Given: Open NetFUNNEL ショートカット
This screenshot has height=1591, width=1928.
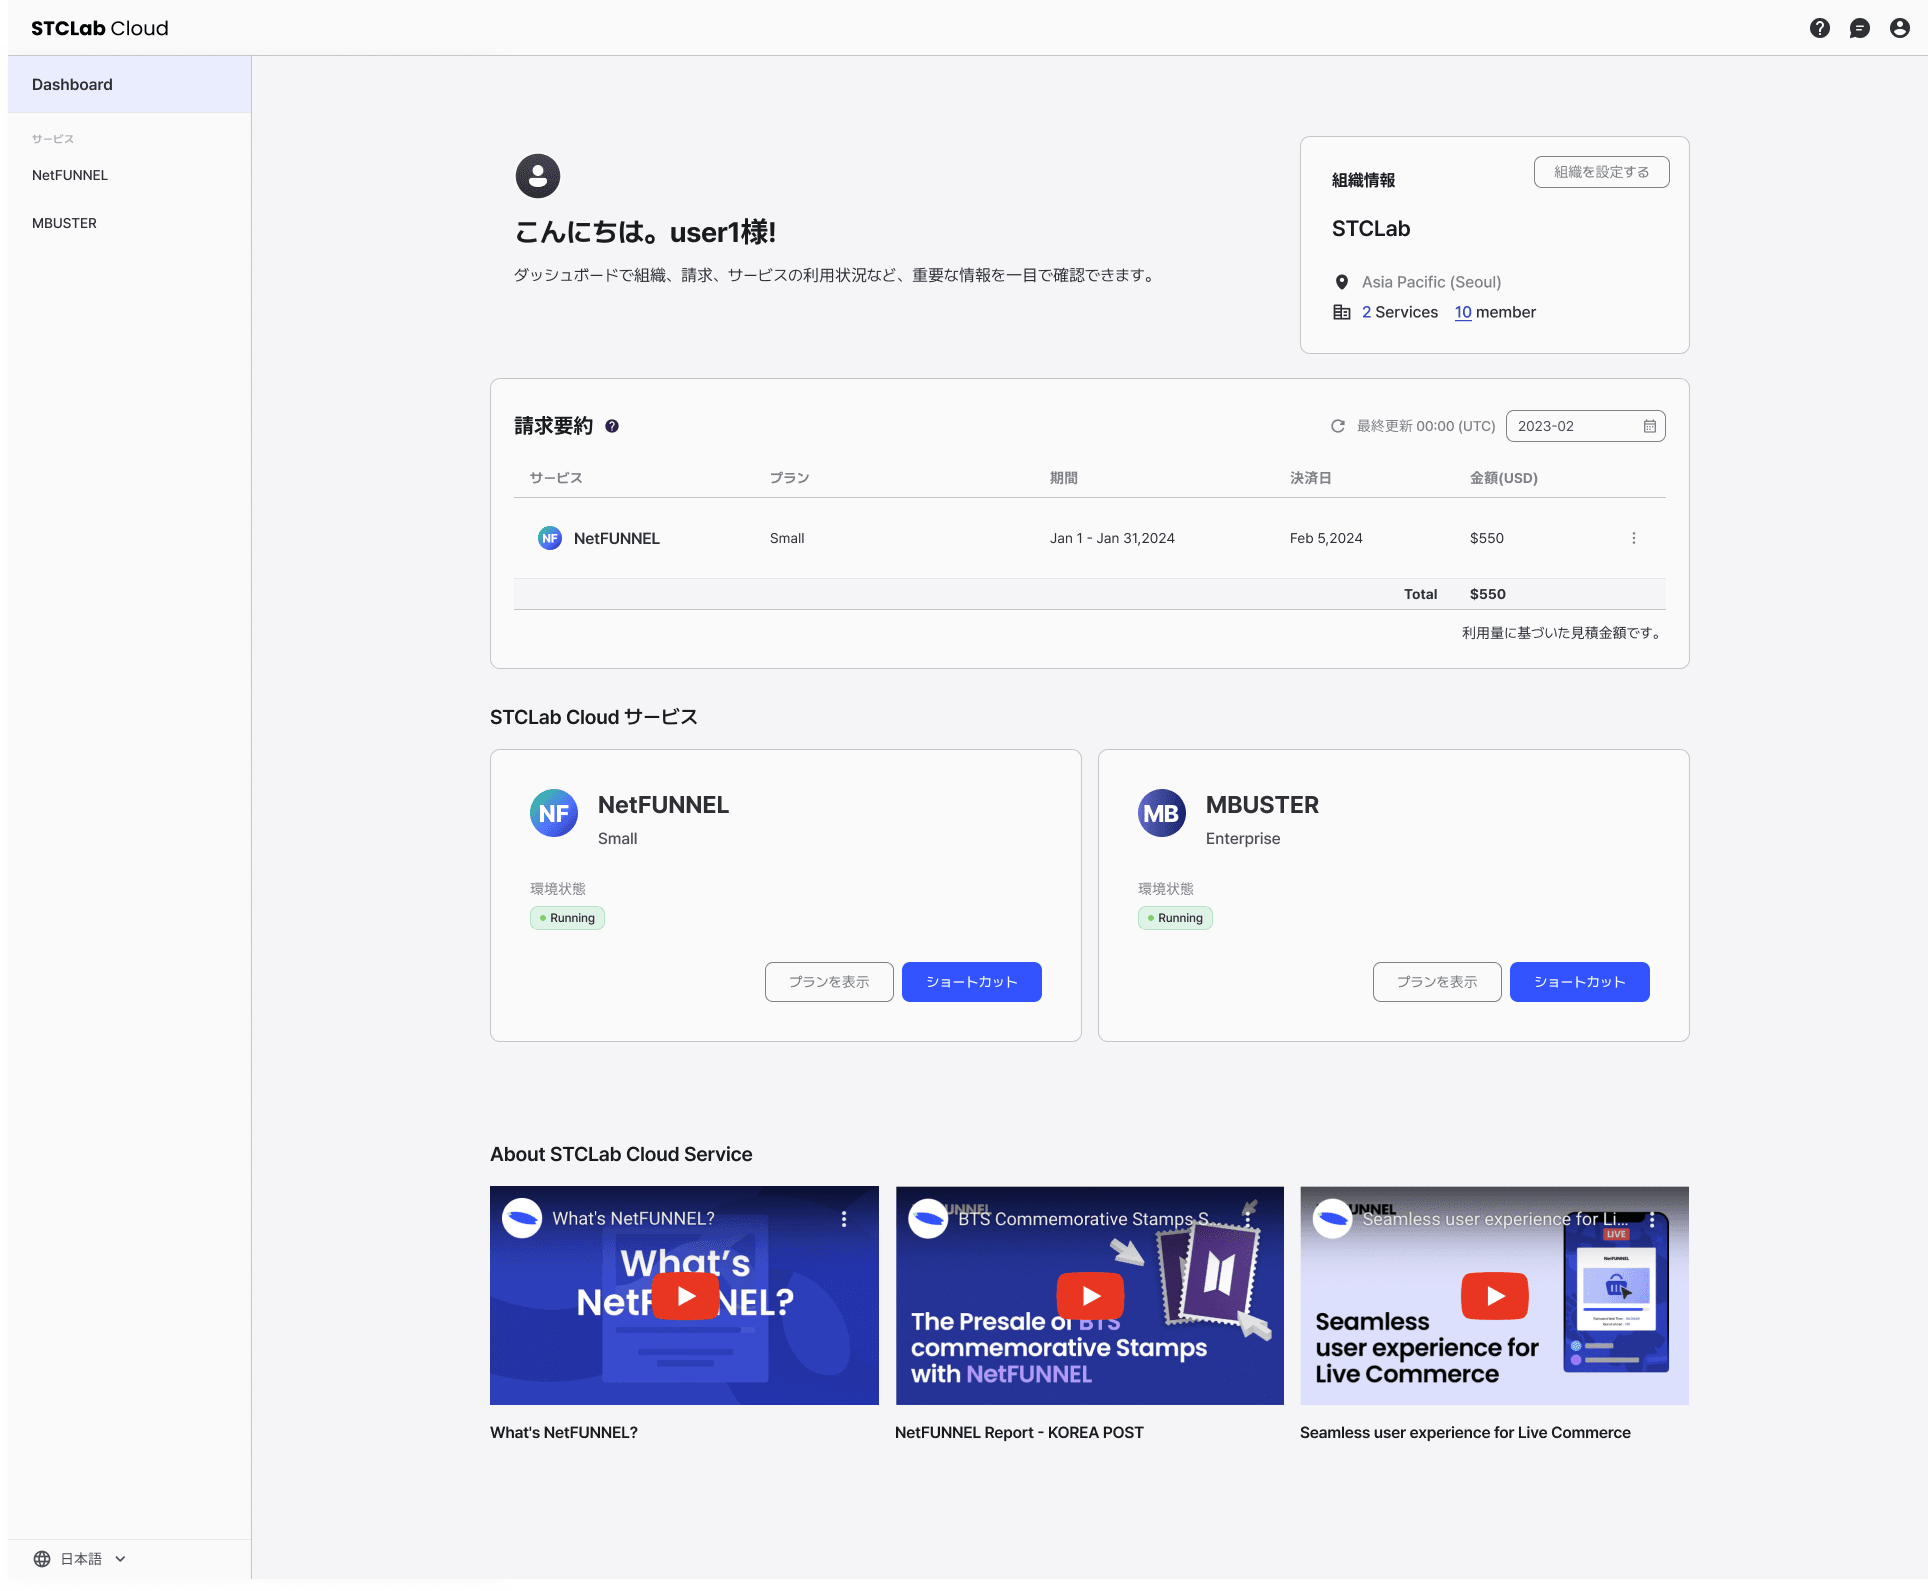Looking at the screenshot, I should pos(970,981).
